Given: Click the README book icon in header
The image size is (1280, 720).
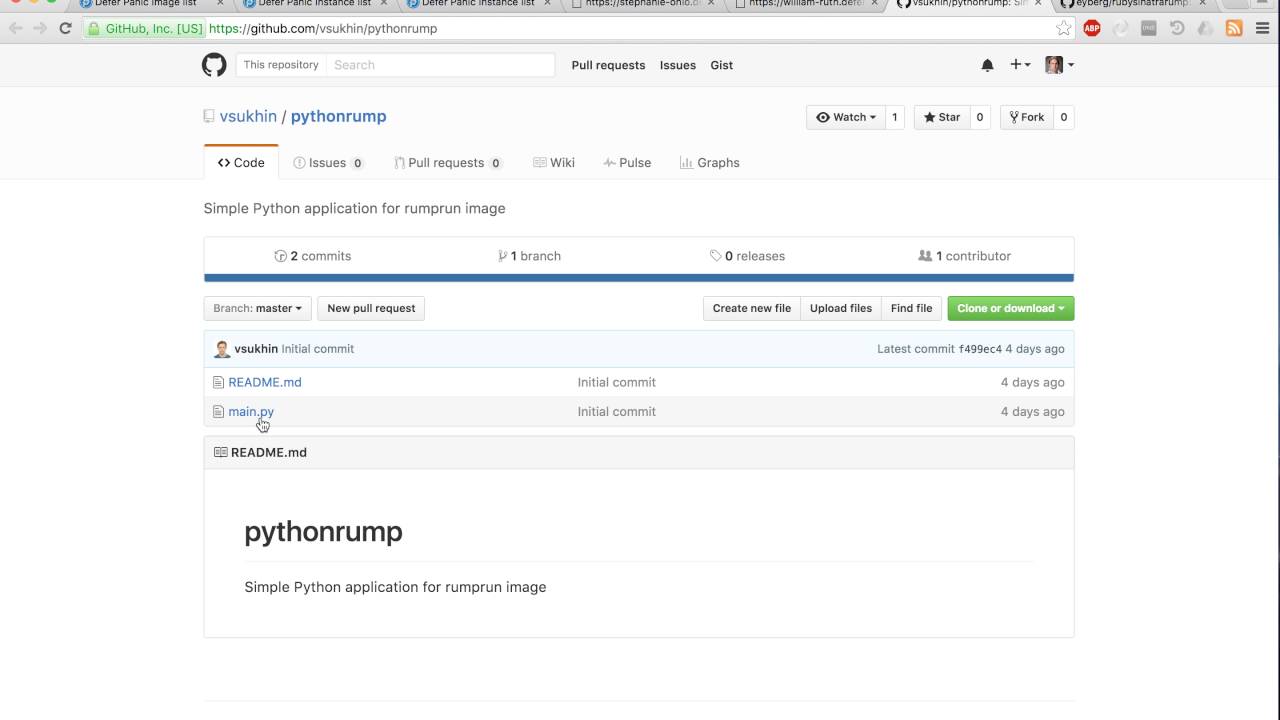Looking at the screenshot, I should tap(220, 452).
